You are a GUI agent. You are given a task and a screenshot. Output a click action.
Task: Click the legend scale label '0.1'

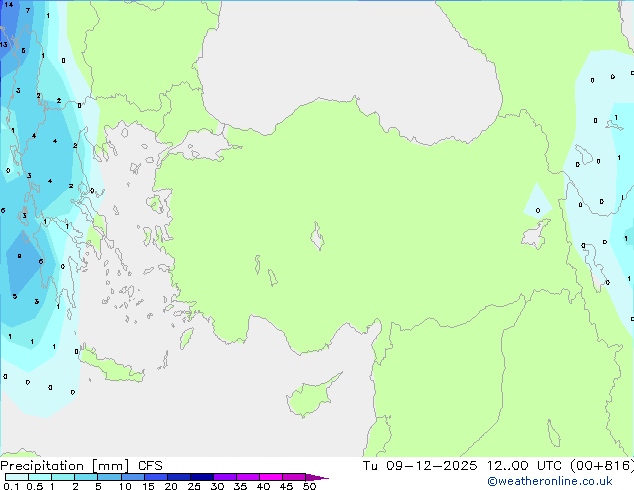11,486
